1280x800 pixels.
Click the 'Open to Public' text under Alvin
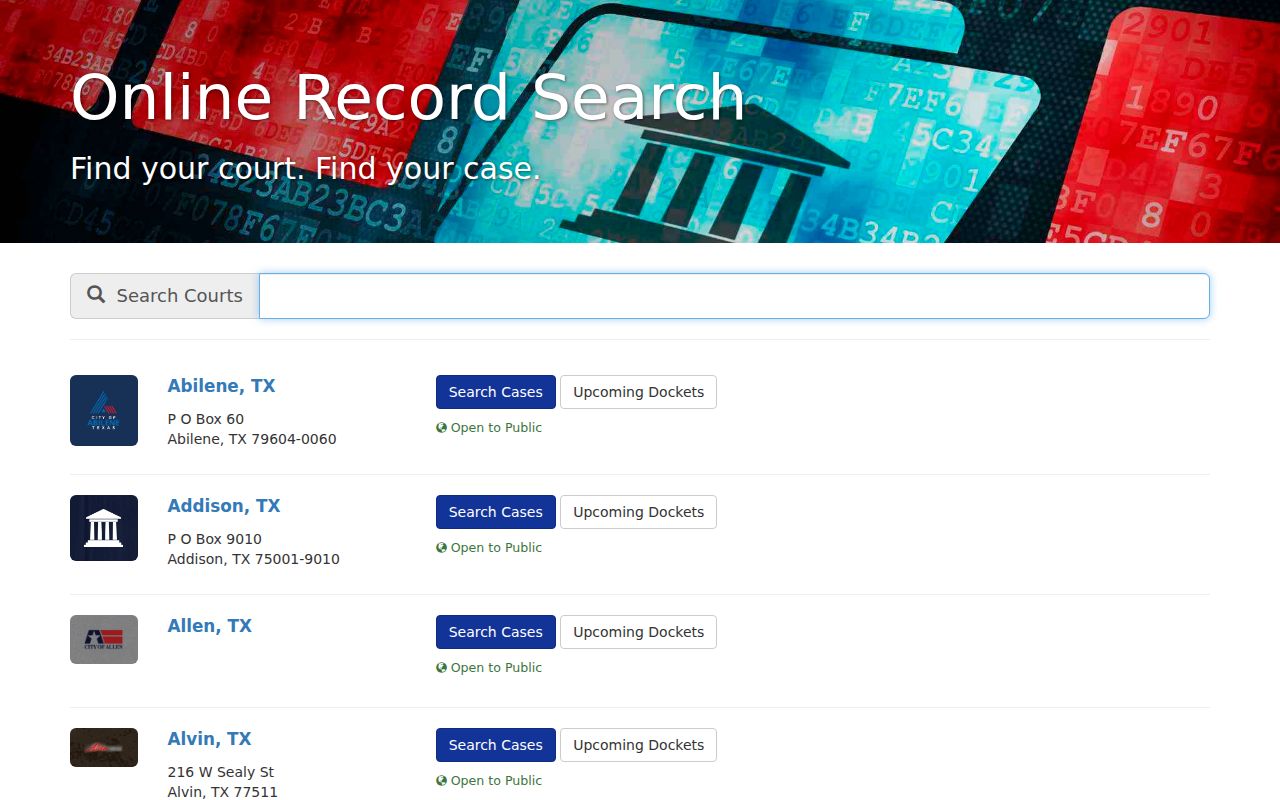pyautogui.click(x=496, y=781)
